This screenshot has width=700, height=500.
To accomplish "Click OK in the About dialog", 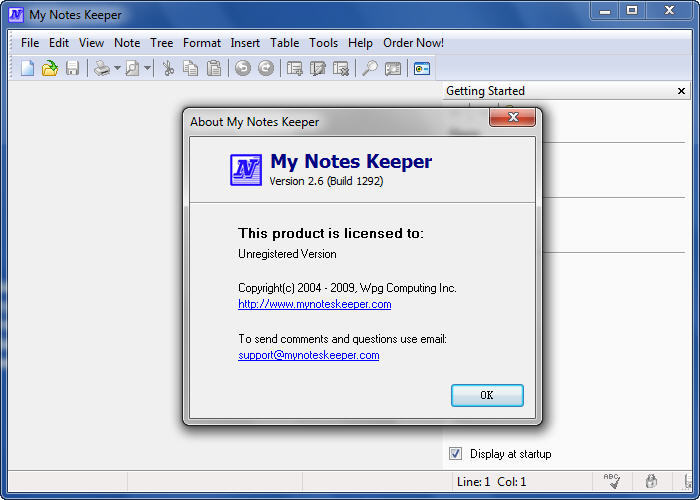I will click(487, 395).
